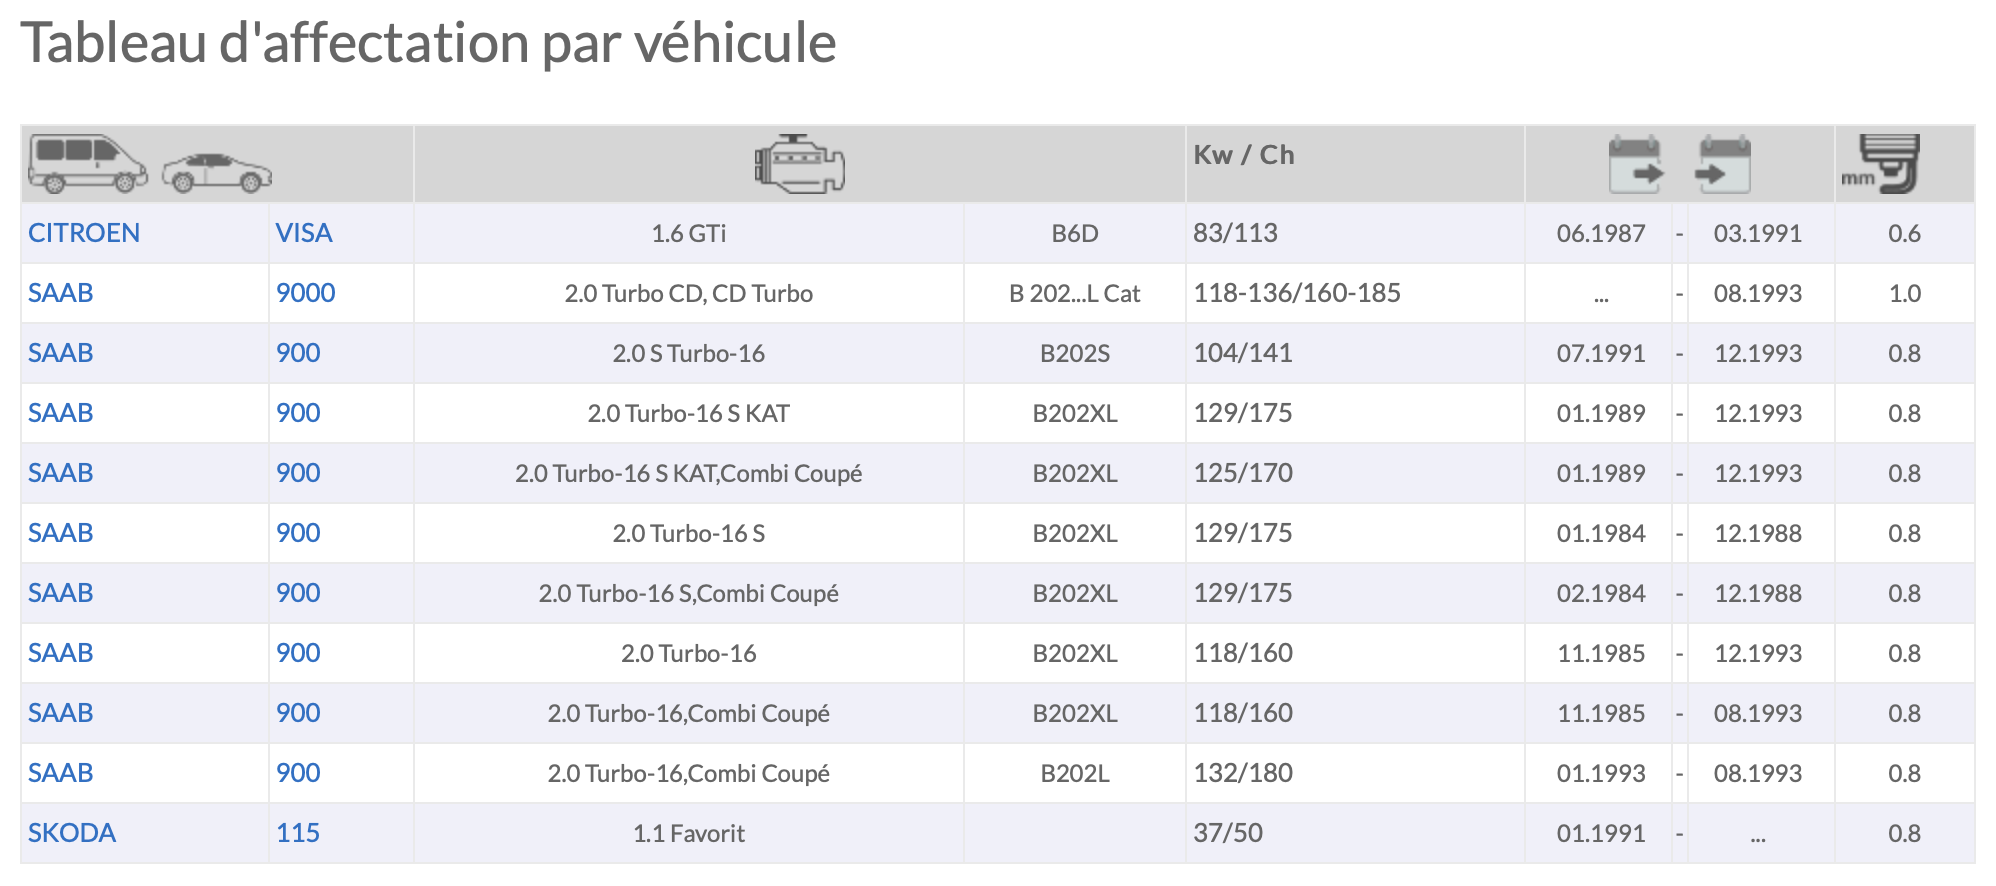This screenshot has width=1996, height=886.
Task: Click the B202S engine code cell
Action: tap(1075, 353)
